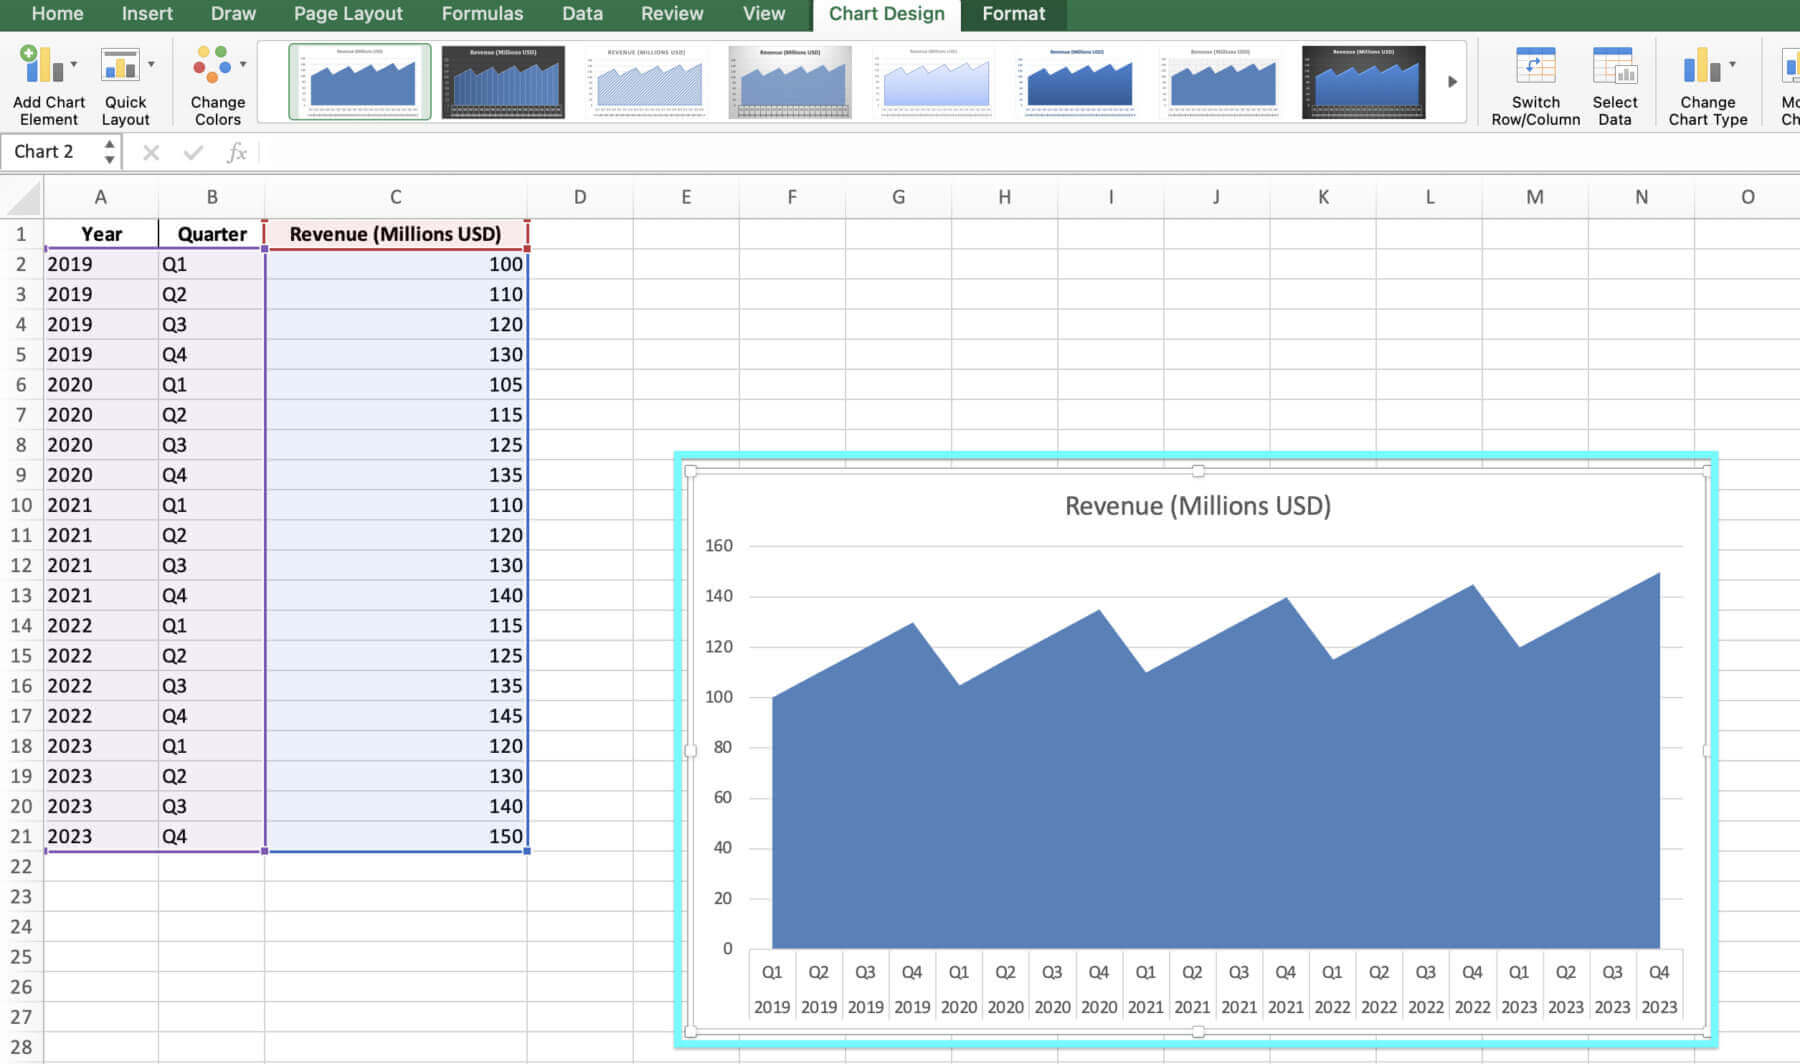Viewport: 1800px width, 1064px height.
Task: Open the Insert tab
Action: click(x=147, y=14)
